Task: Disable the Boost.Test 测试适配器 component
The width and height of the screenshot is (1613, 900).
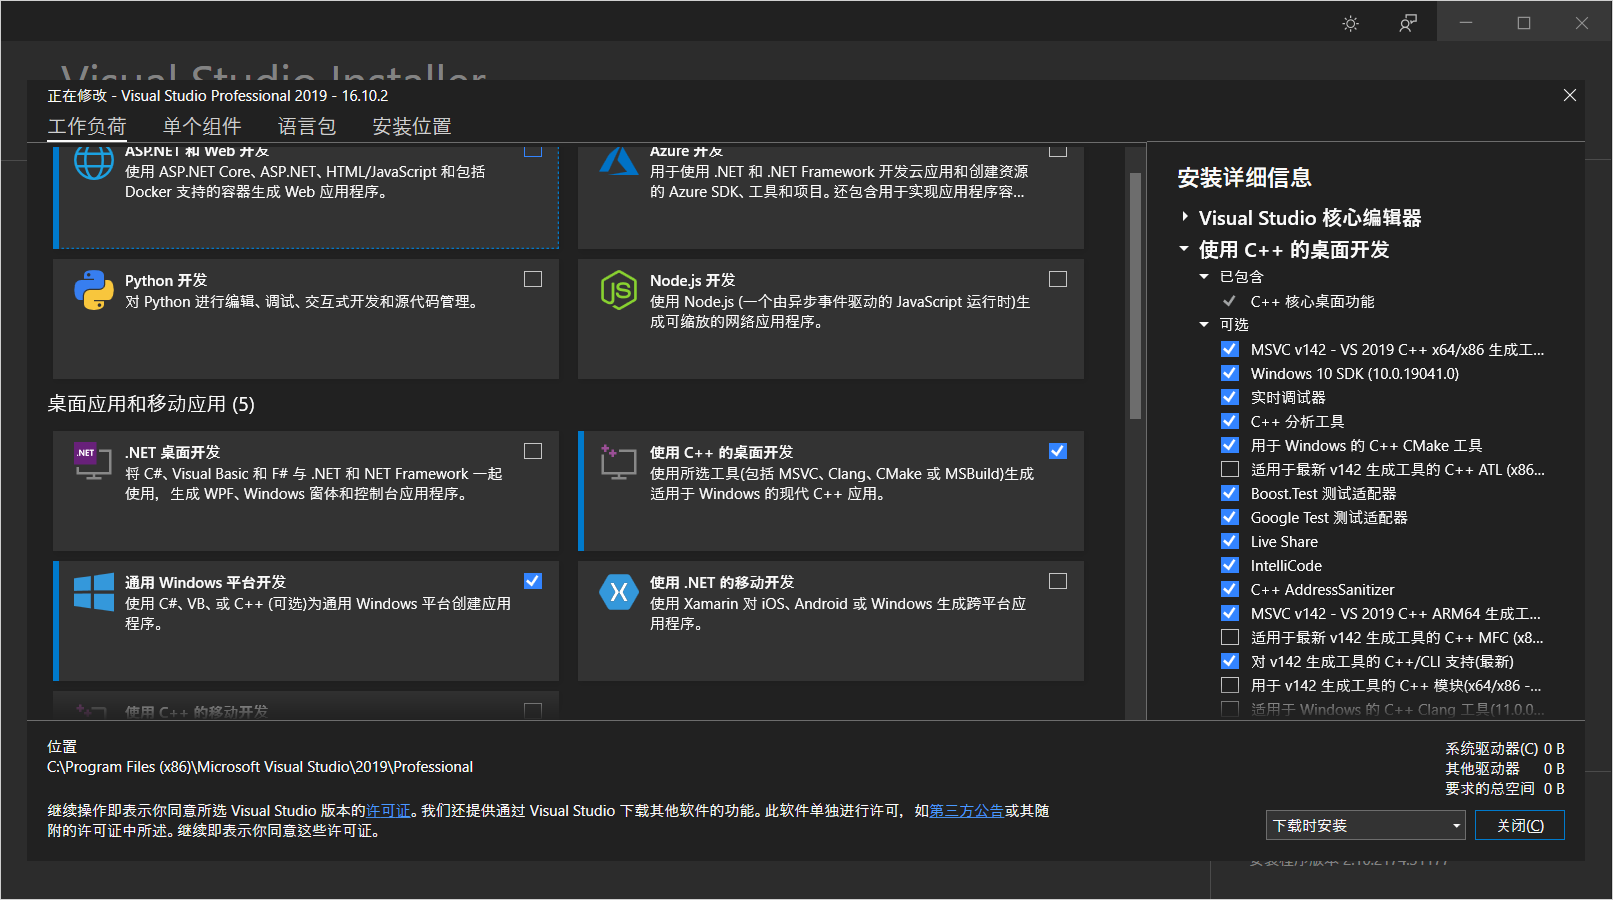Action: pyautogui.click(x=1230, y=493)
